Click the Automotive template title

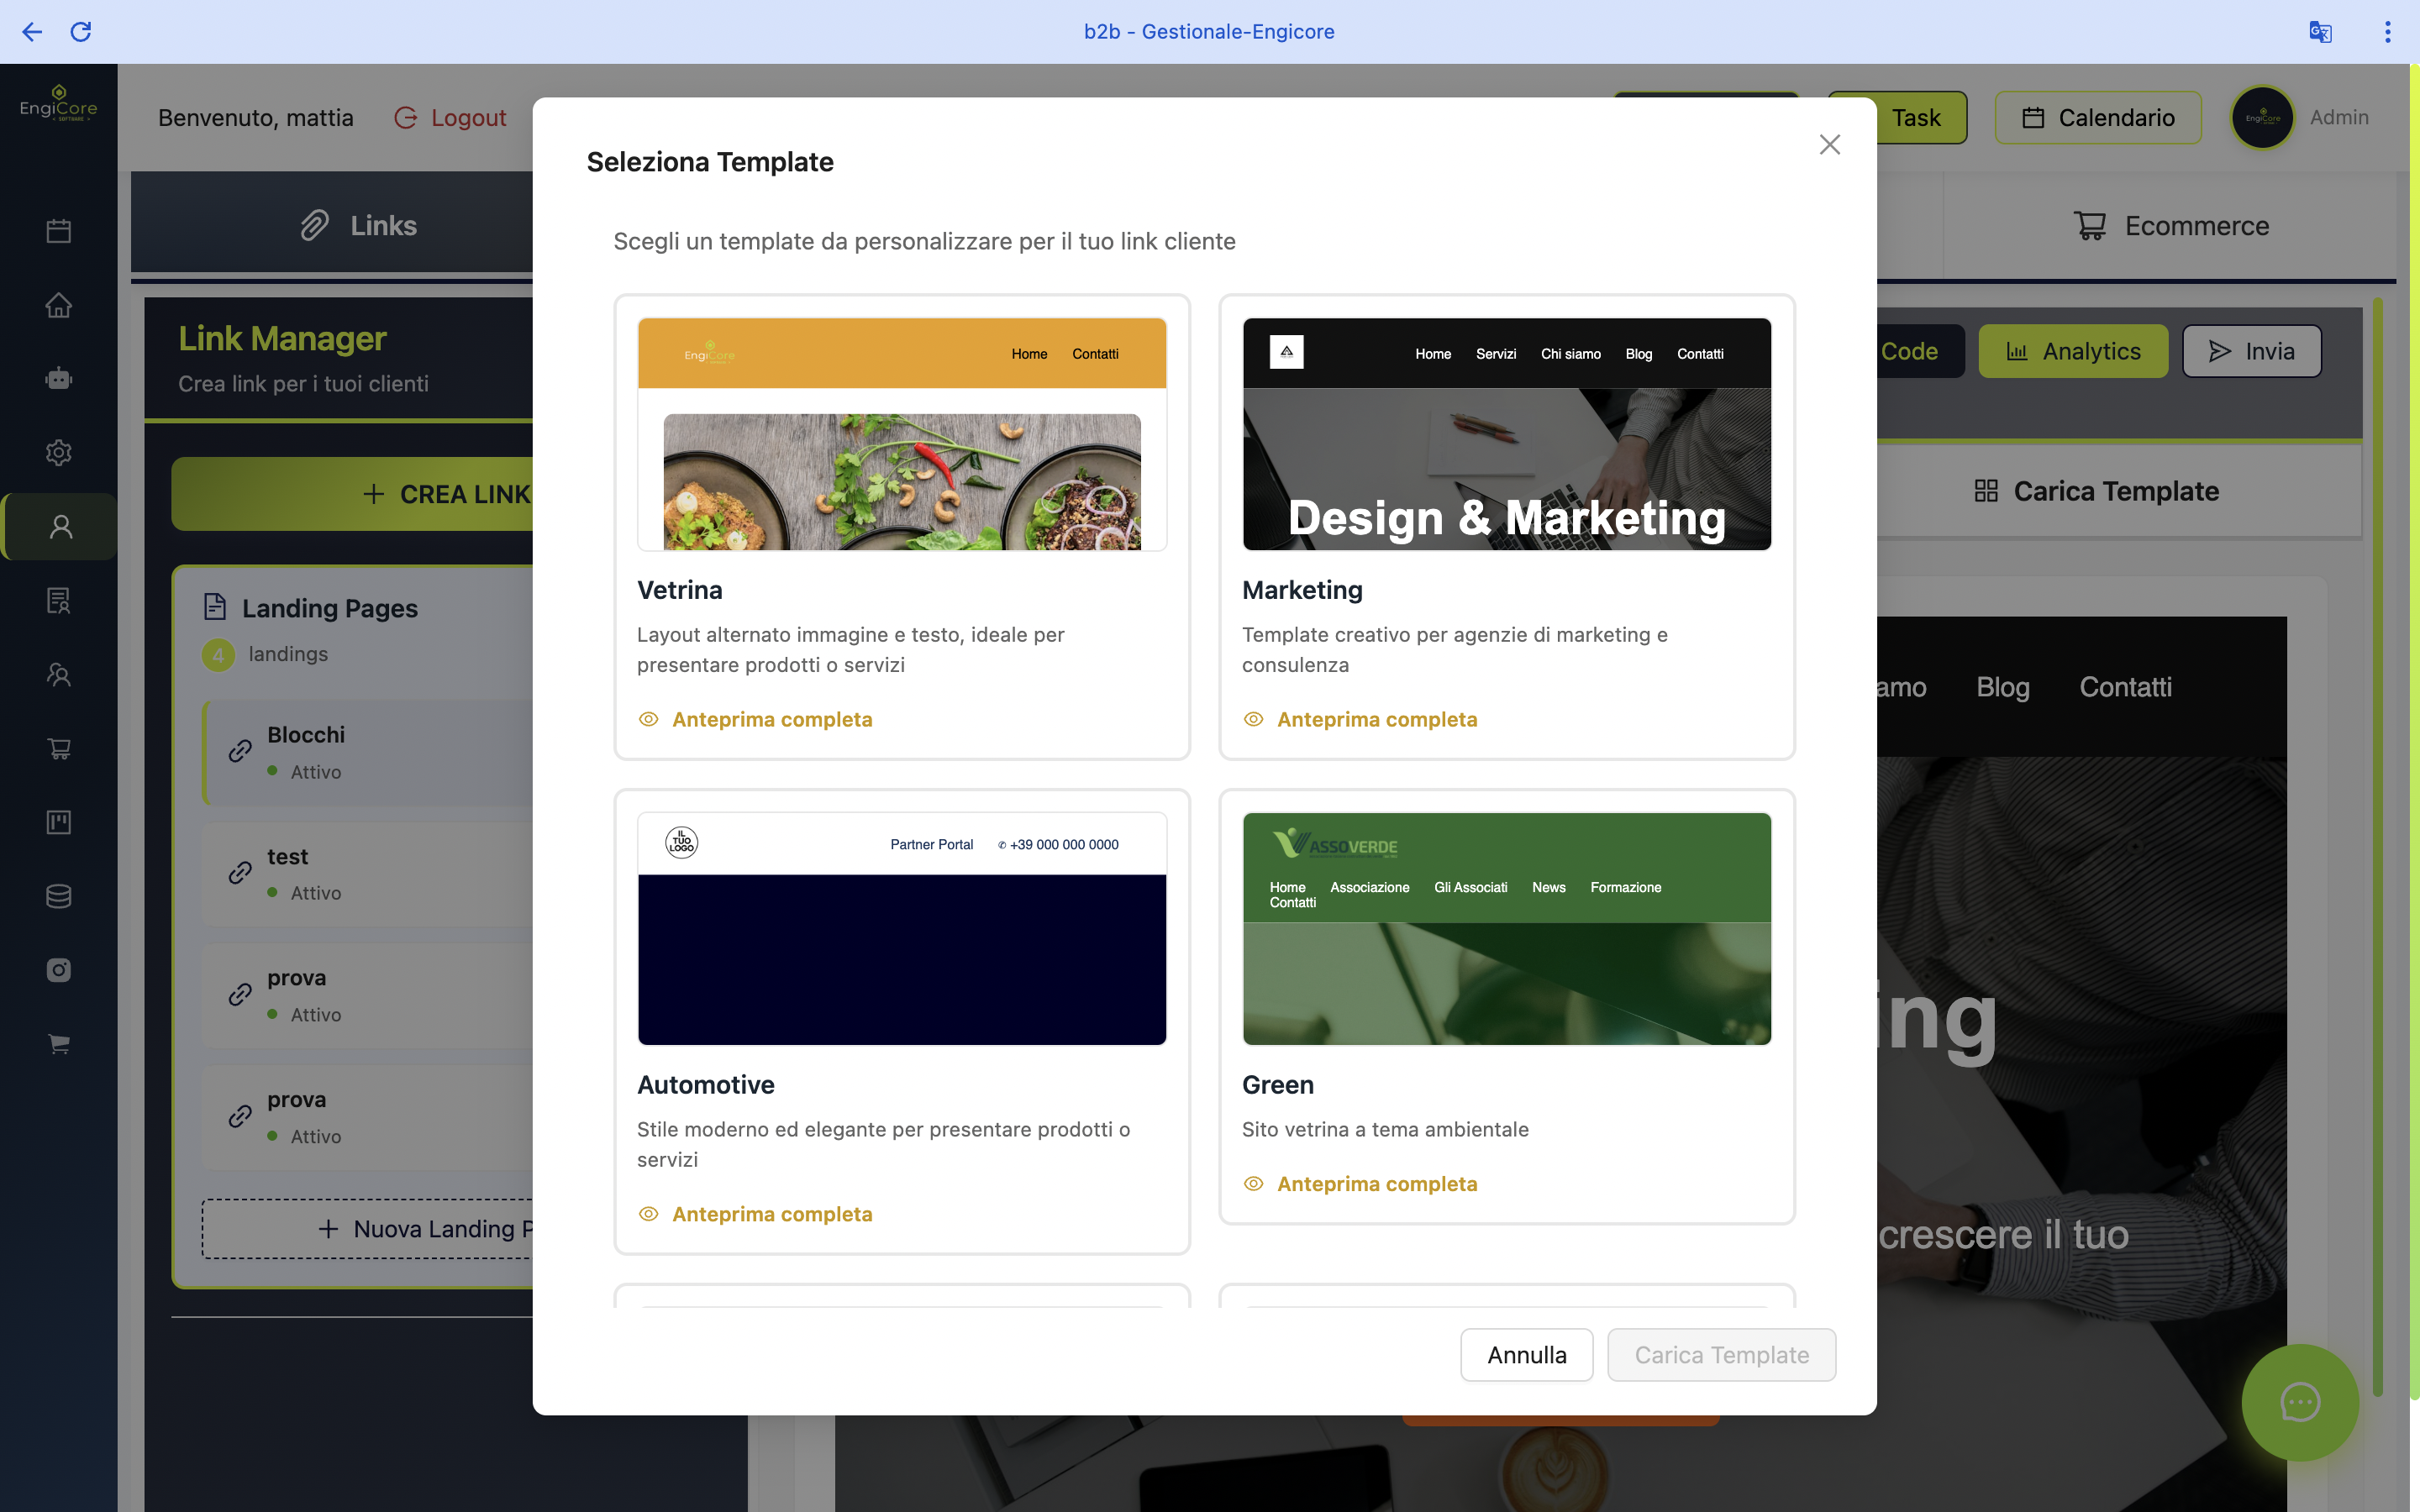click(x=706, y=1085)
